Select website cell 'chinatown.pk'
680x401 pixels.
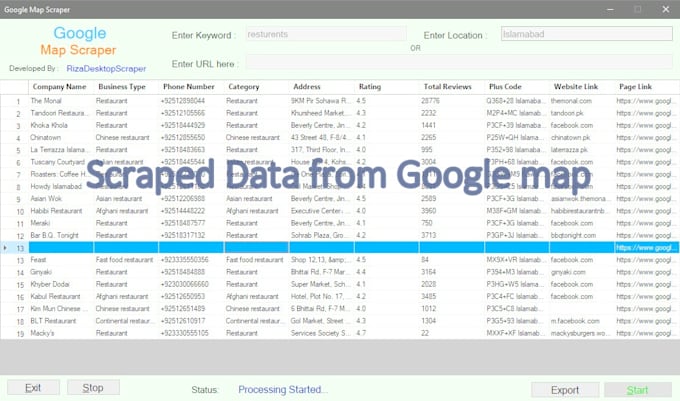click(x=582, y=137)
